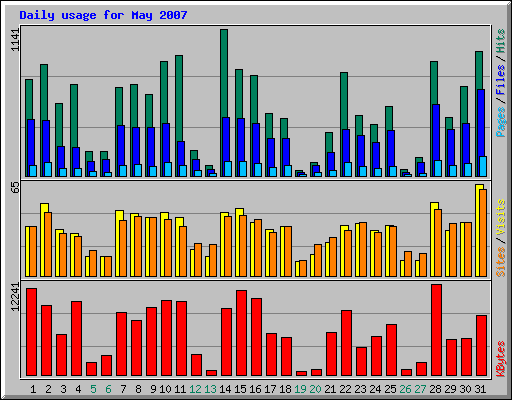Click day 1 on the x-axis
The height and width of the screenshot is (400, 512).
33,389
